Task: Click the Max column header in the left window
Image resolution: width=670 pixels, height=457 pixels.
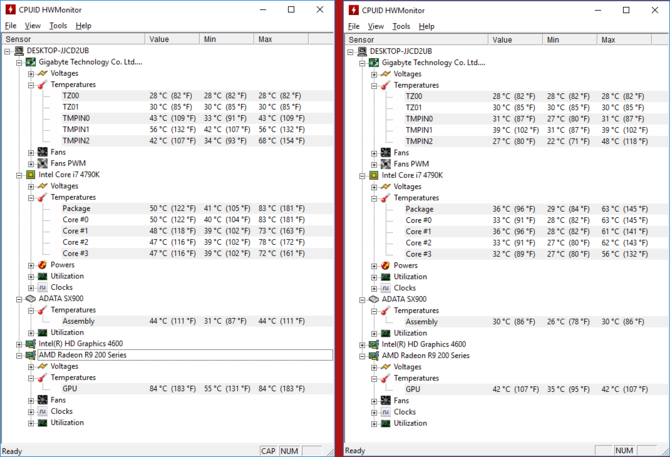Action: 281,39
